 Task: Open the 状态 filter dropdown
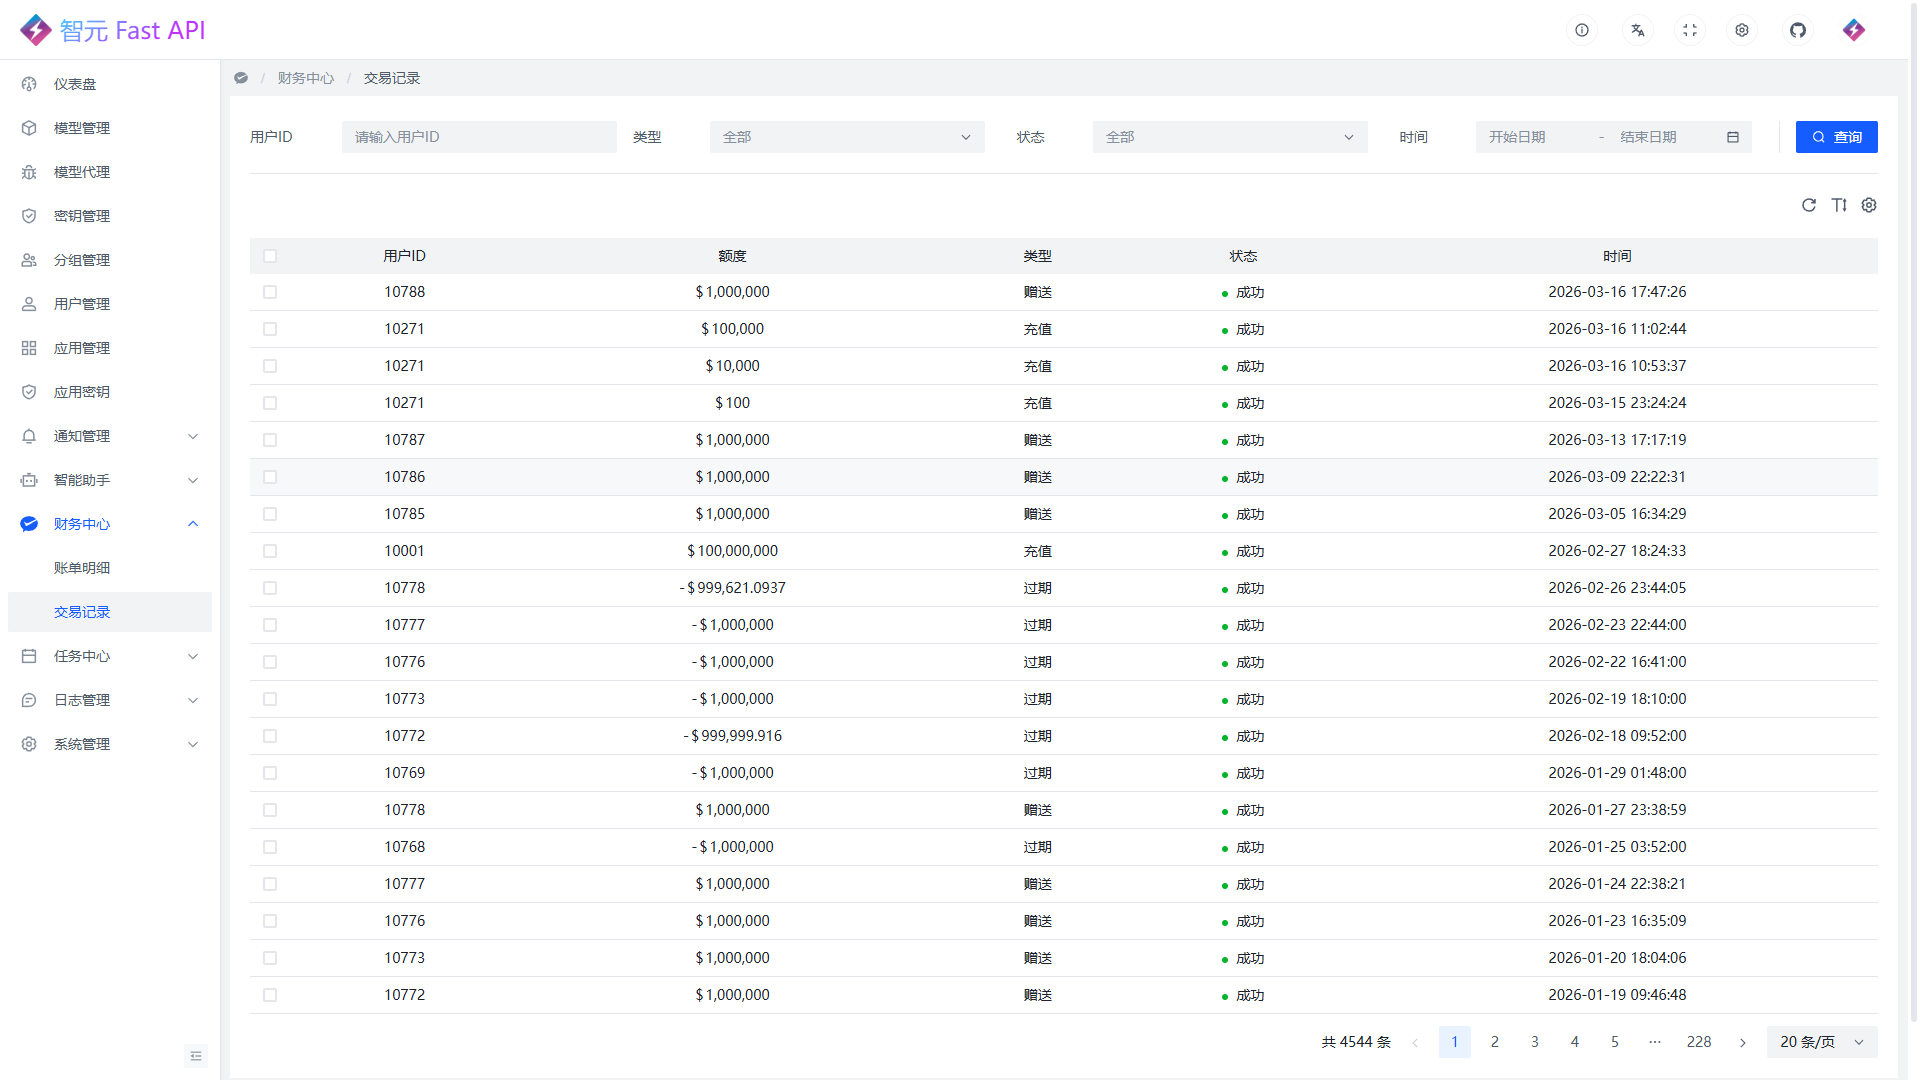point(1229,137)
